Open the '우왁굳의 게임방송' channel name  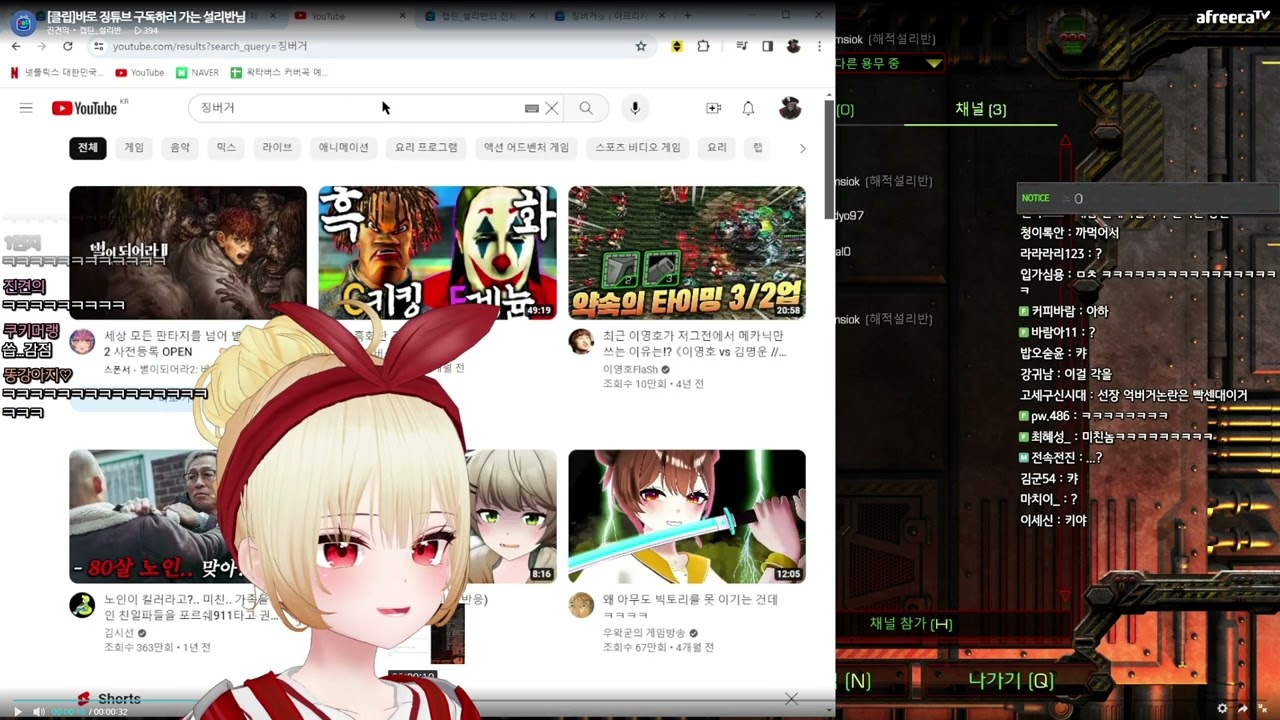[645, 633]
